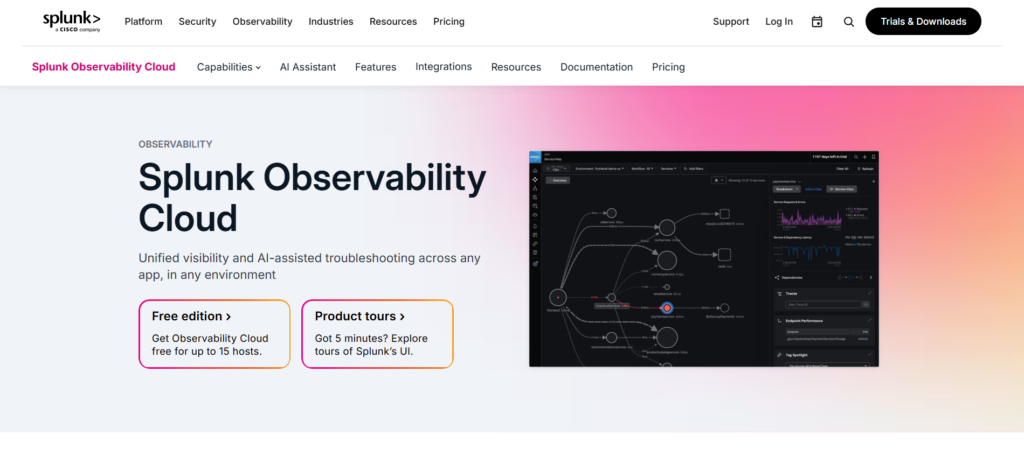The height and width of the screenshot is (463, 1024).
Task: Click the Splunk logo
Action: tap(72, 22)
